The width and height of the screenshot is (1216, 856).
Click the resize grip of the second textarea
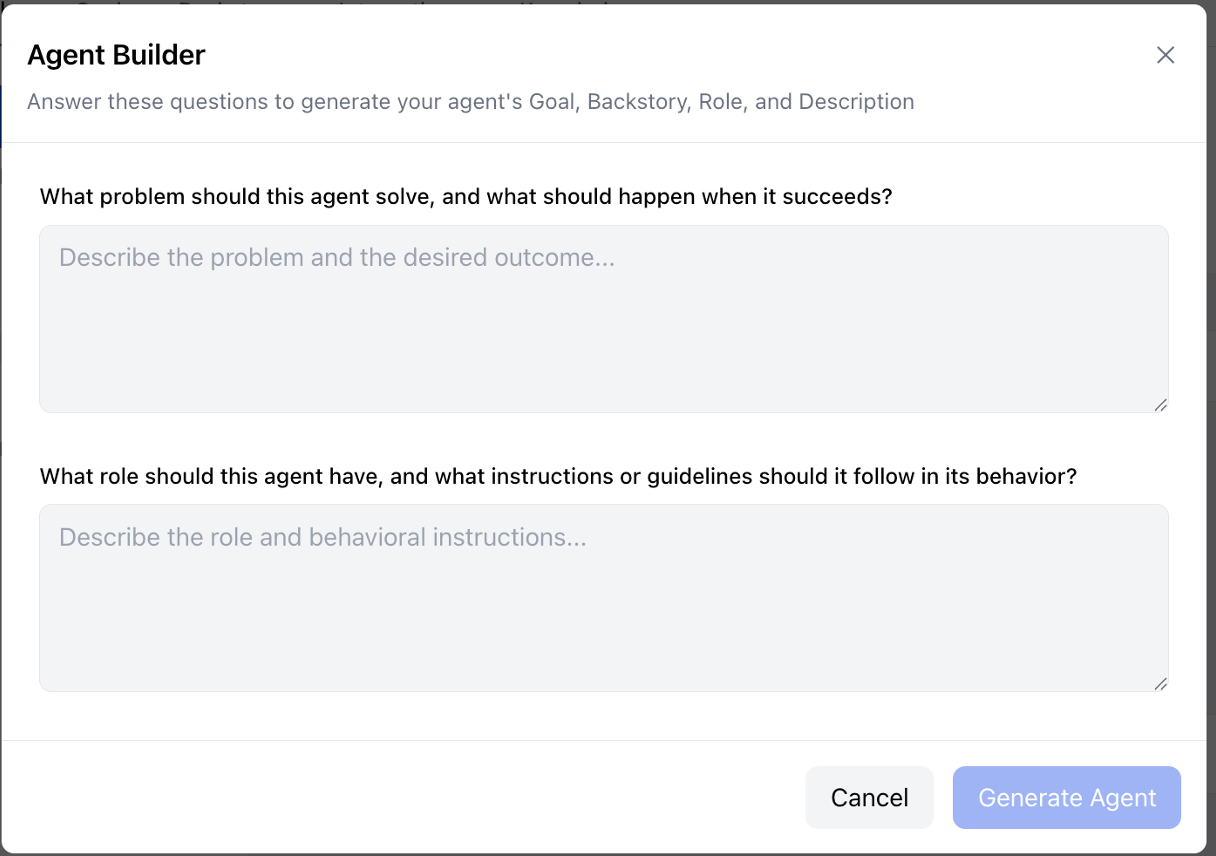pos(1162,685)
